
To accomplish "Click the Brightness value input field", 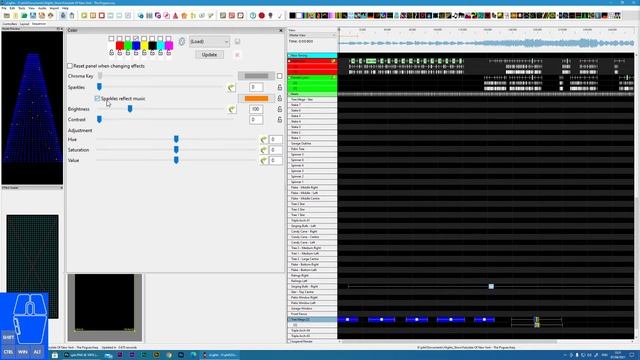I will pyautogui.click(x=256, y=109).
